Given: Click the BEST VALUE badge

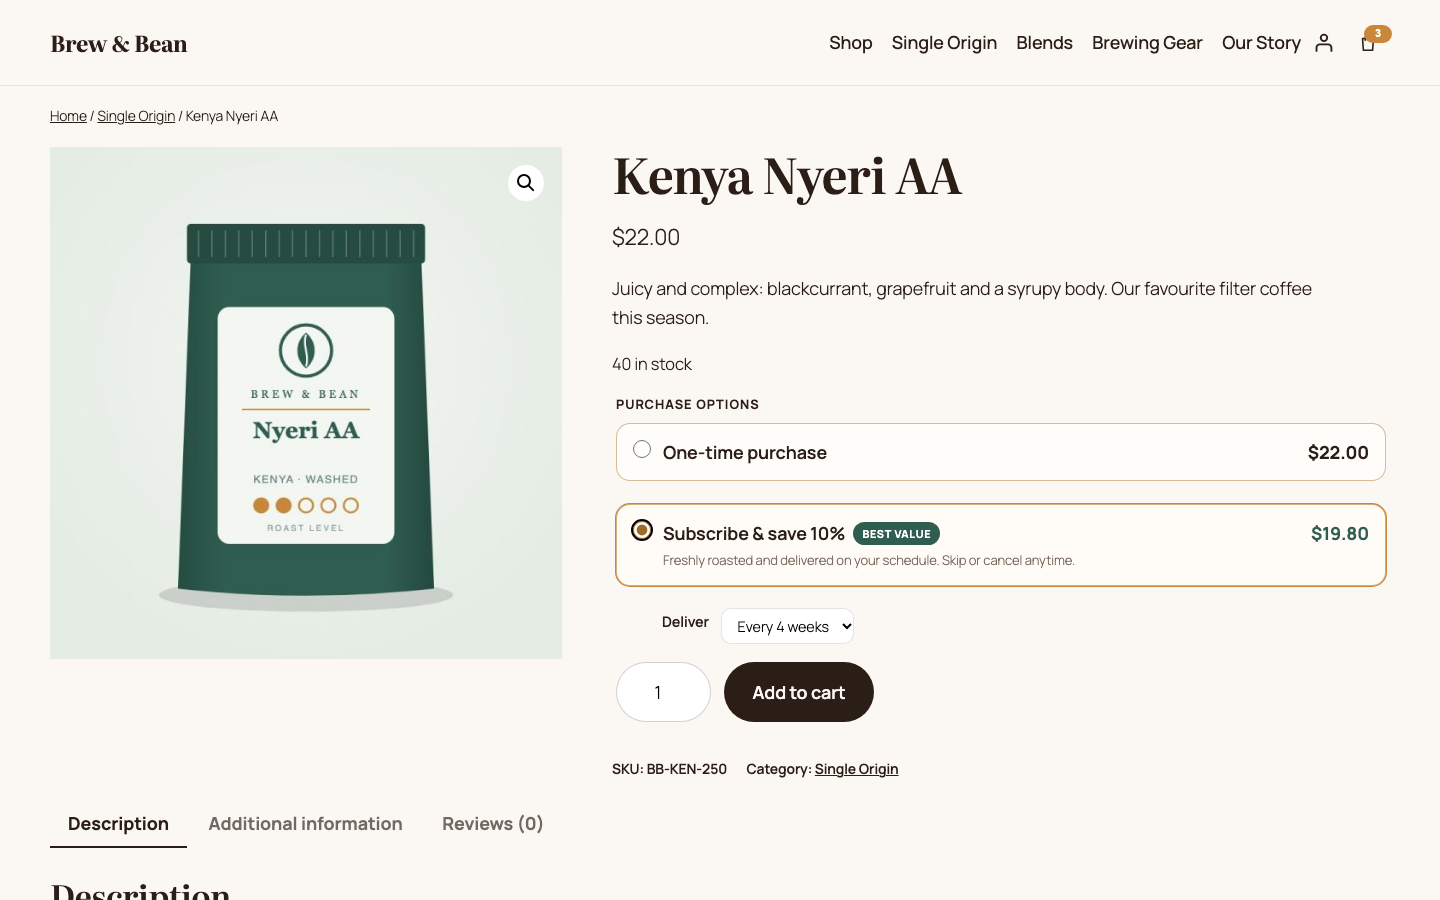Looking at the screenshot, I should 896,534.
